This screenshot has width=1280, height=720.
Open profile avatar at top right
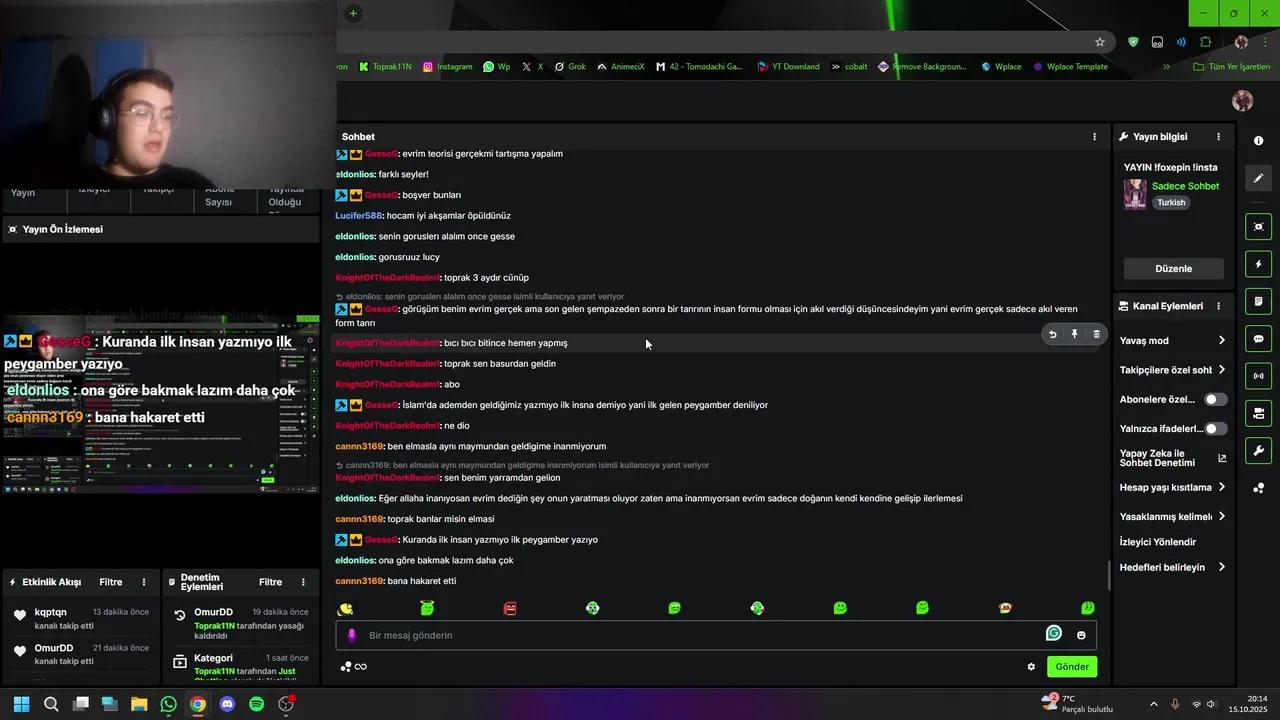tap(1243, 101)
